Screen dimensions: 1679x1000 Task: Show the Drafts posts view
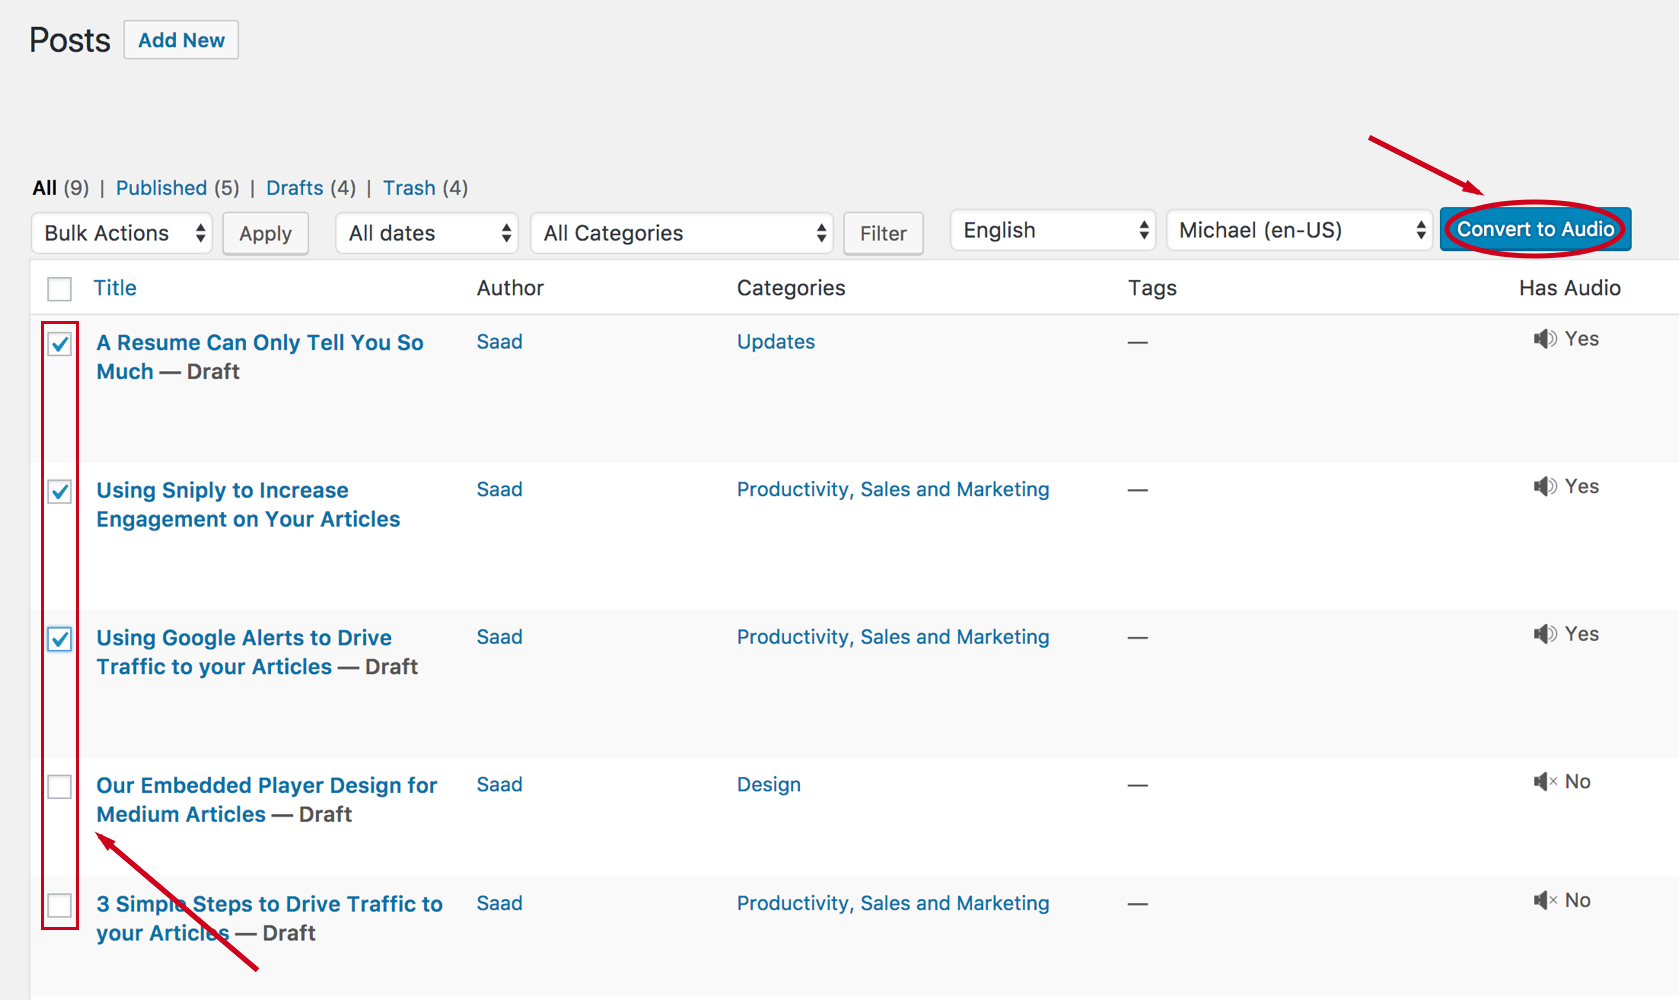coord(295,188)
